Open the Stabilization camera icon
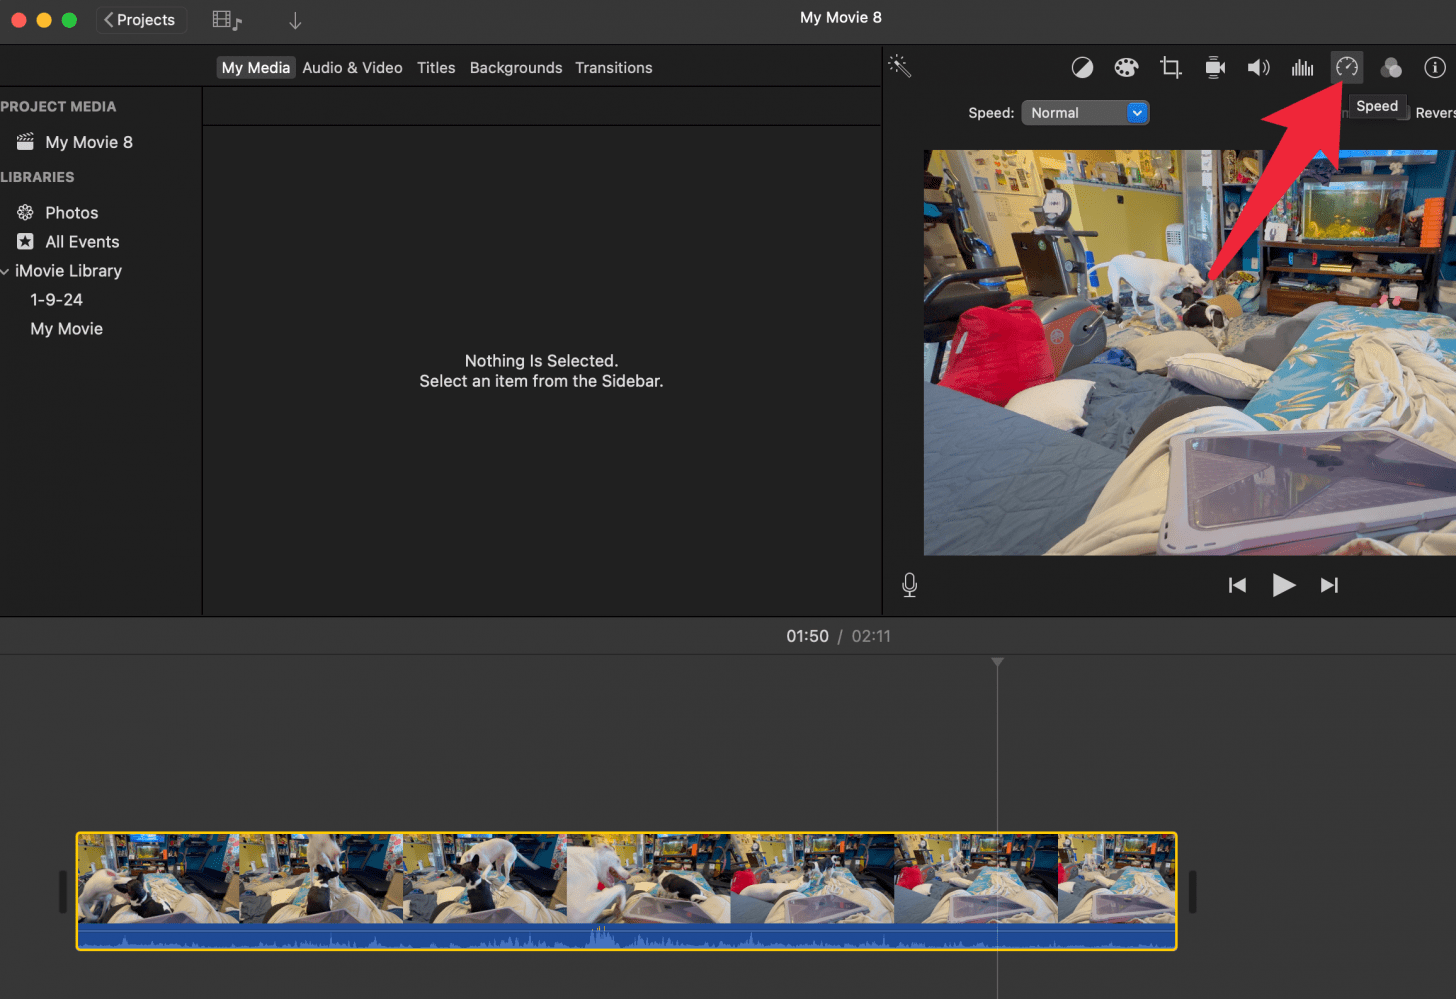This screenshot has width=1456, height=999. pos(1215,67)
